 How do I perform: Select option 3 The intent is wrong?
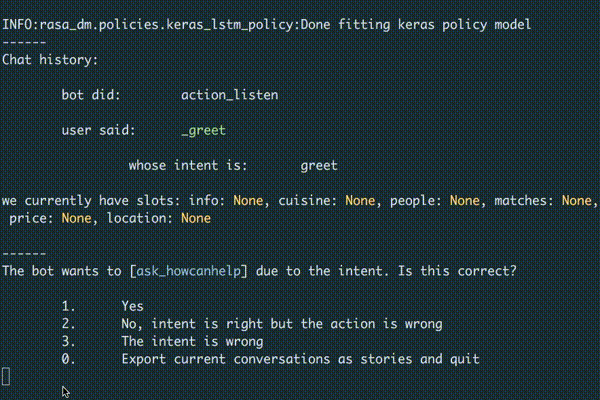click(x=162, y=341)
